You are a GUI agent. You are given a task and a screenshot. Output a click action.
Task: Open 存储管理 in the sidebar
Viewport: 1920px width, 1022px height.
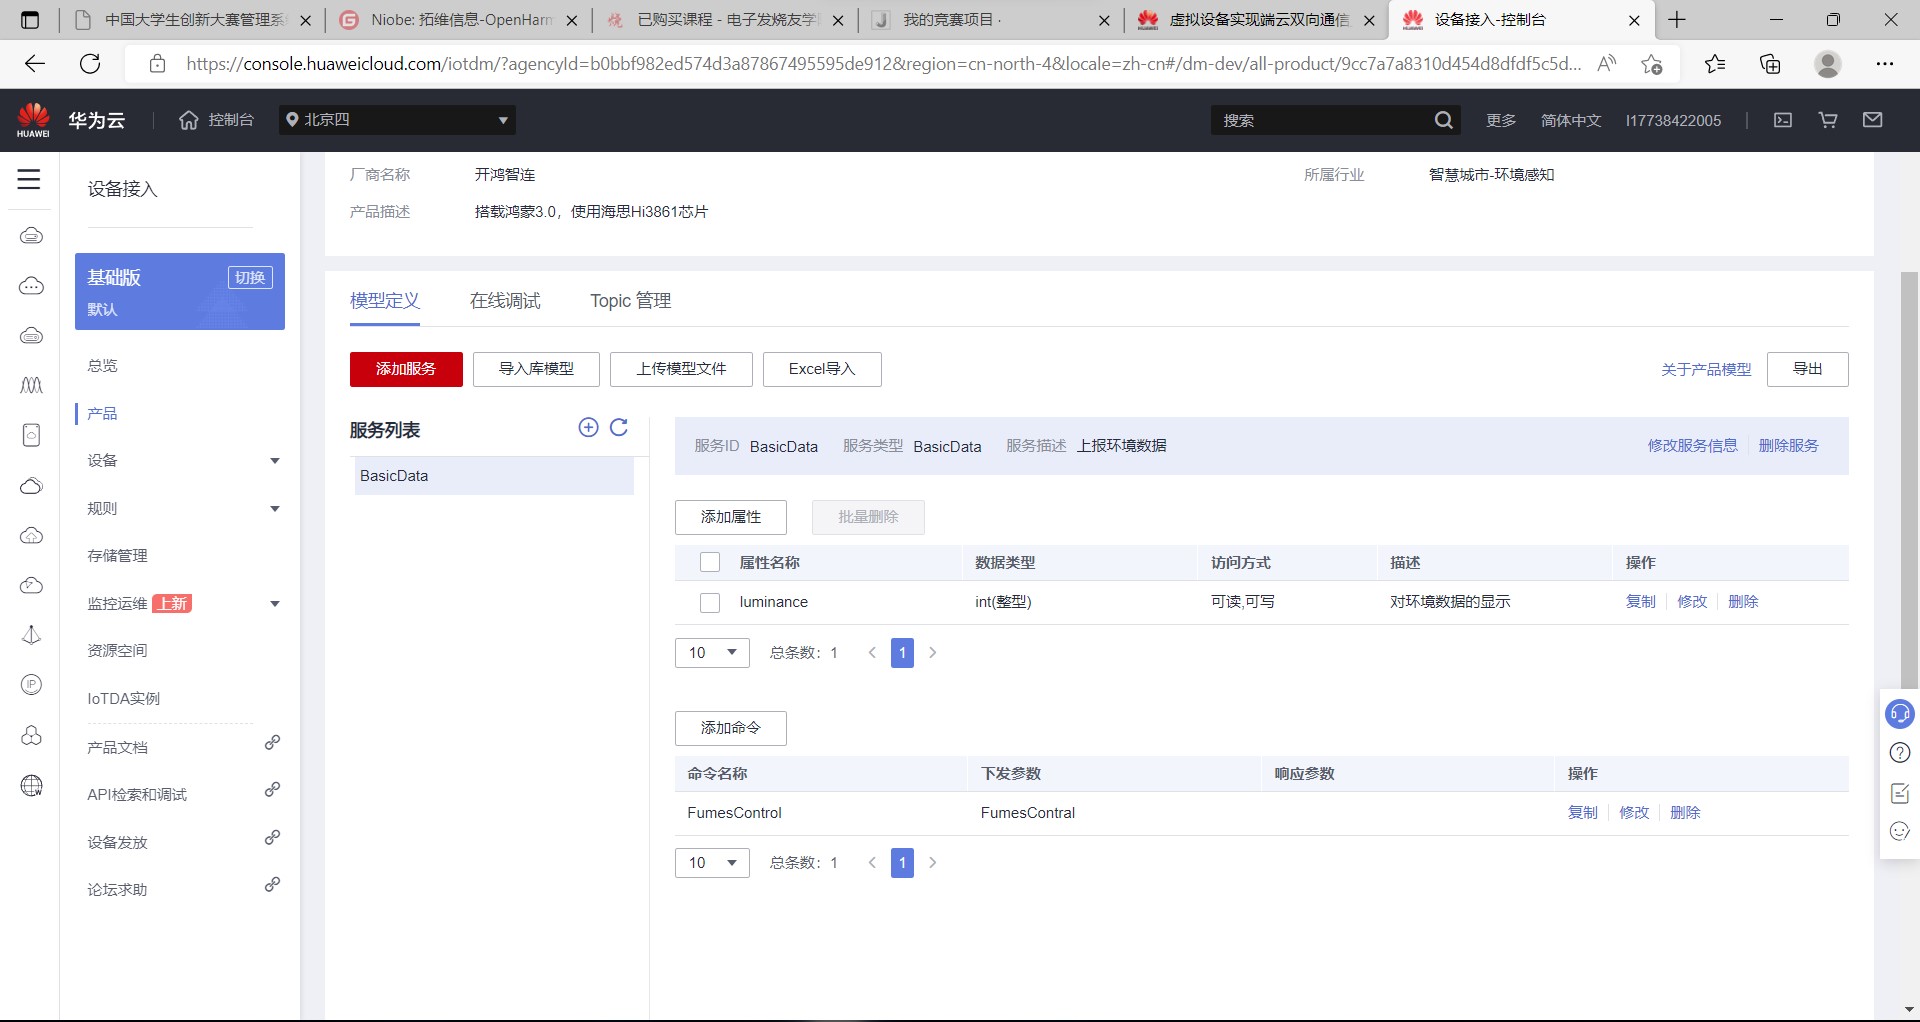(x=117, y=556)
